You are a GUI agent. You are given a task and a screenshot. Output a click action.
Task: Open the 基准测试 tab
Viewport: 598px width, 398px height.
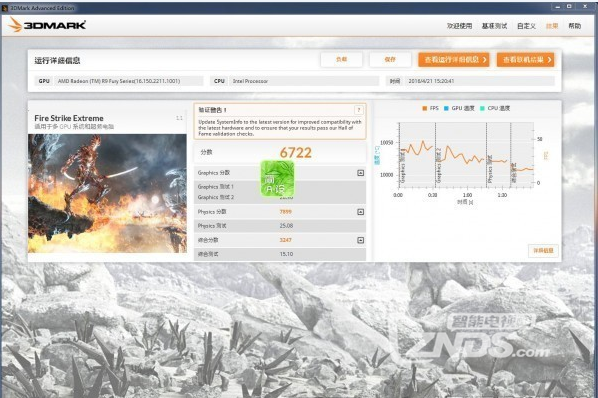click(494, 26)
